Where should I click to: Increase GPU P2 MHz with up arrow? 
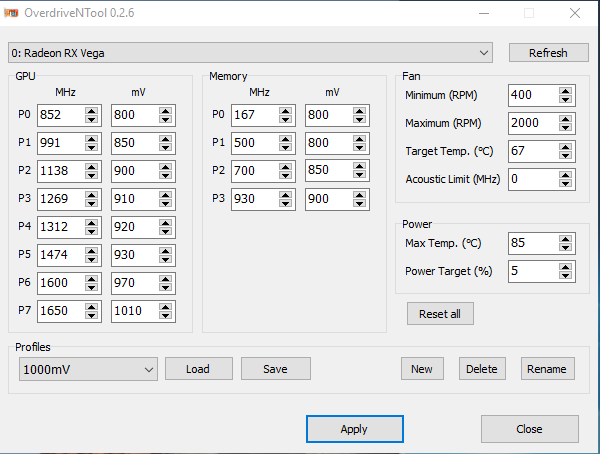91,167
